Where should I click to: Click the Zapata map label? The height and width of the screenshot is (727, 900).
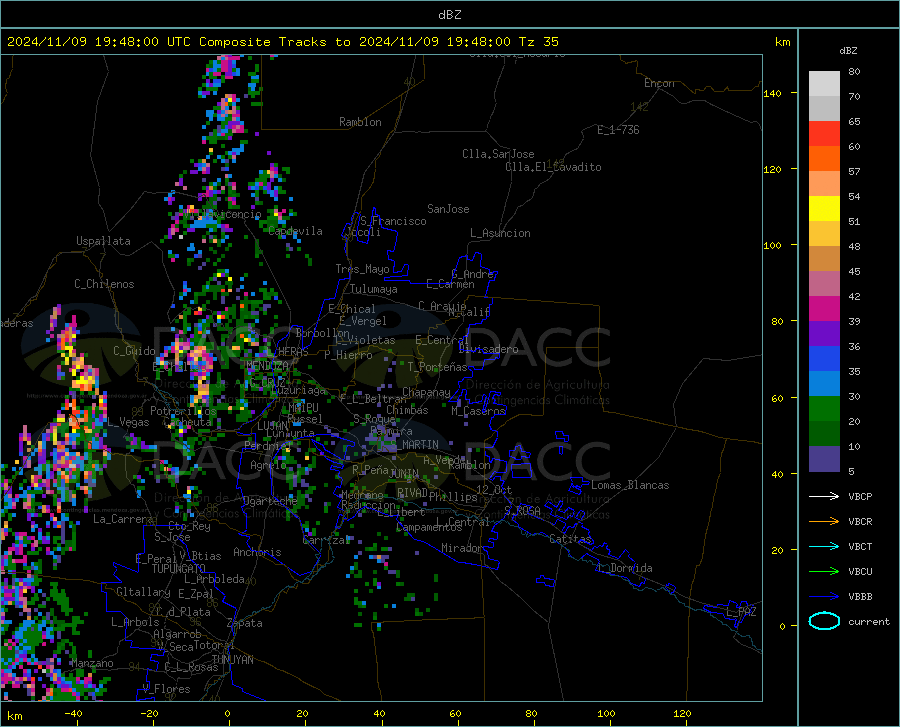point(245,623)
